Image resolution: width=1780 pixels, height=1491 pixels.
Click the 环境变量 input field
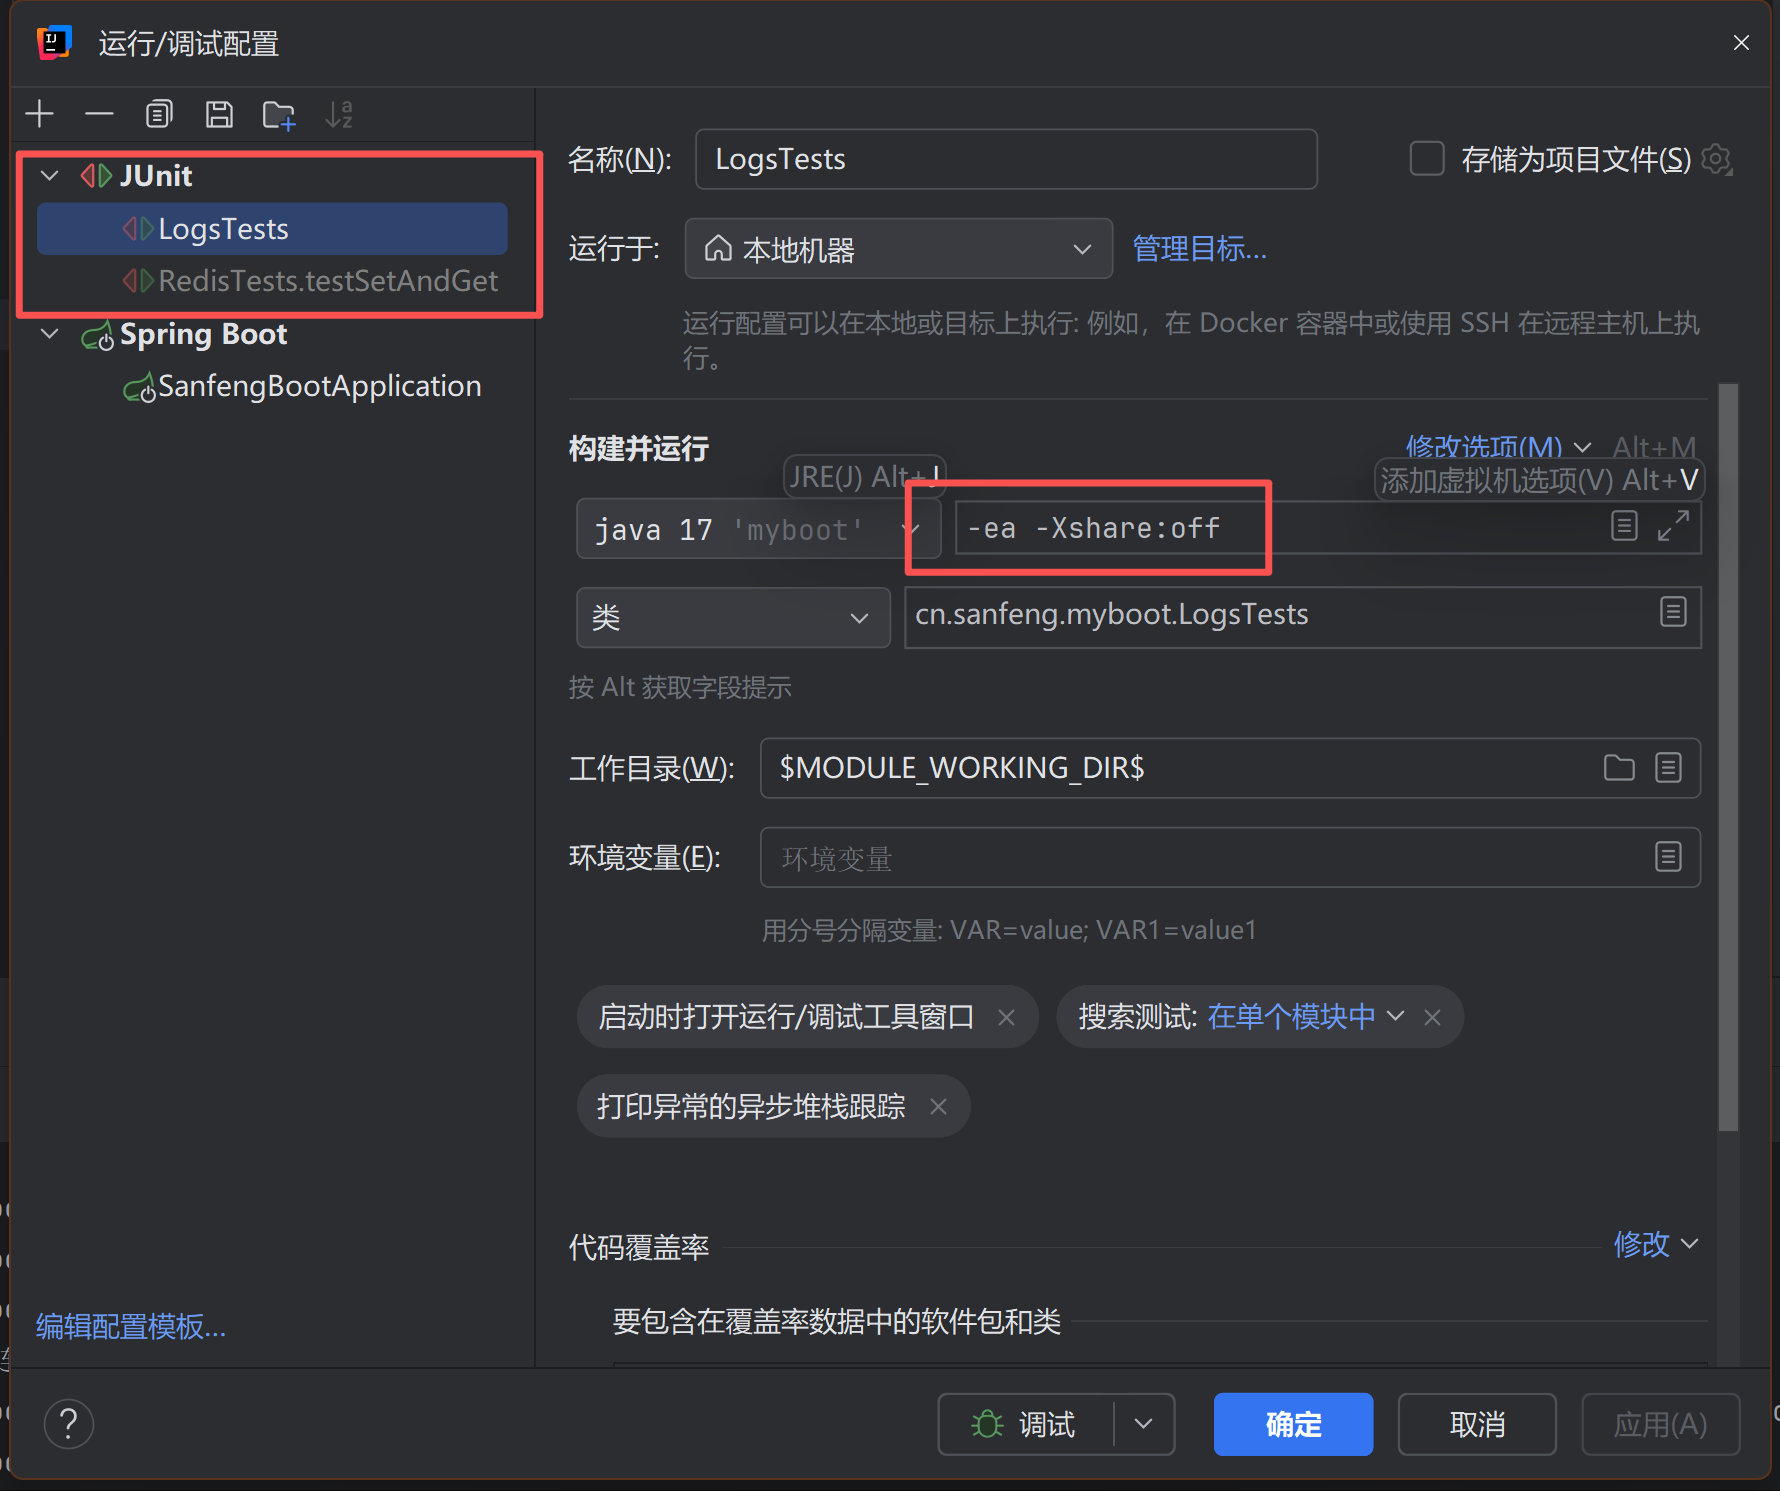(1150, 857)
